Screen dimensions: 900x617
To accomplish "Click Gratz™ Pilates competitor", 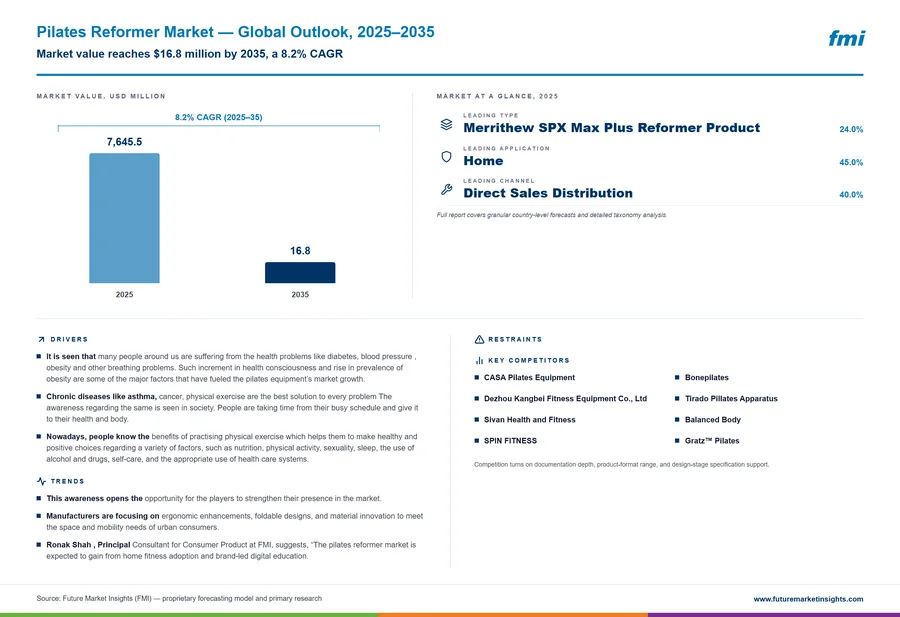I will click(x=712, y=441).
